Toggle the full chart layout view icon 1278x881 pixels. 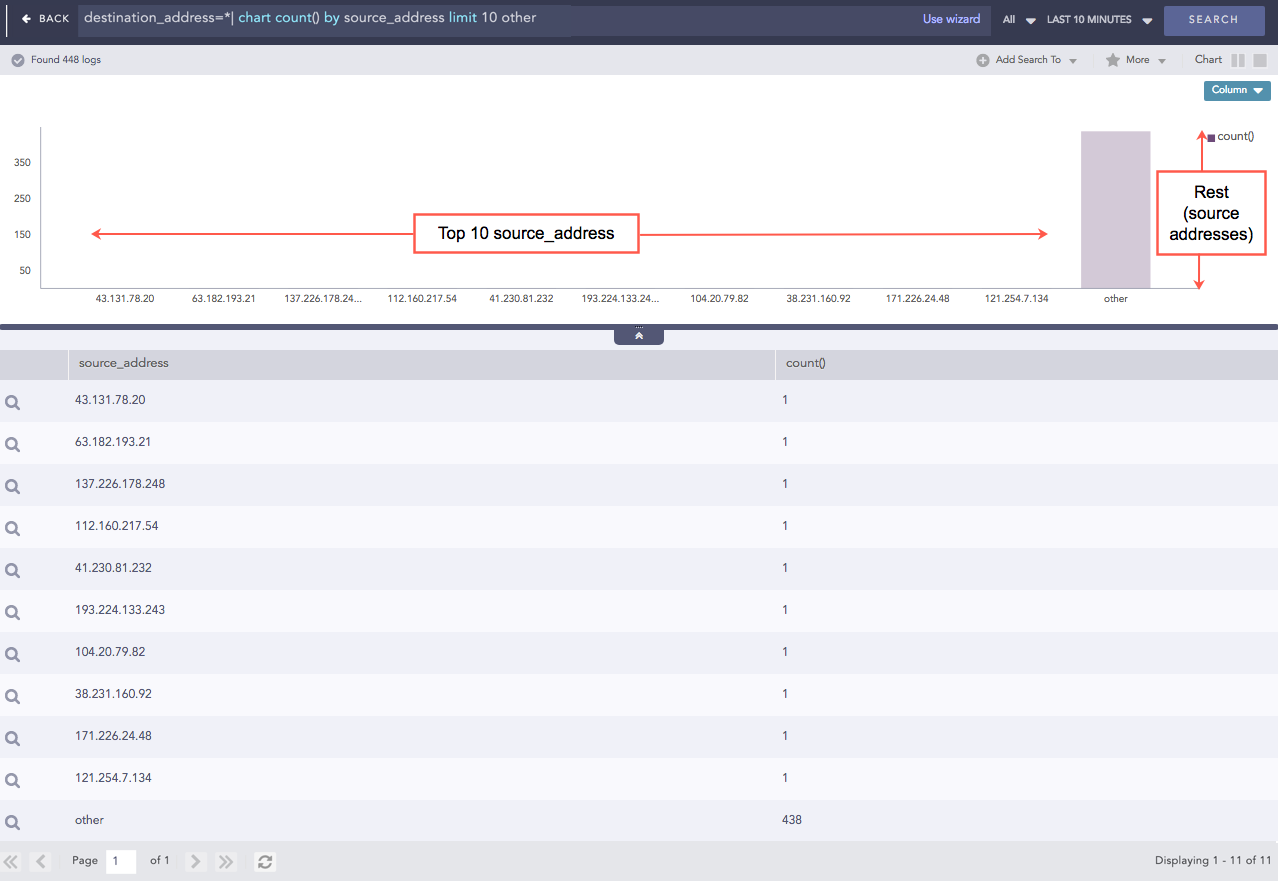(1260, 60)
